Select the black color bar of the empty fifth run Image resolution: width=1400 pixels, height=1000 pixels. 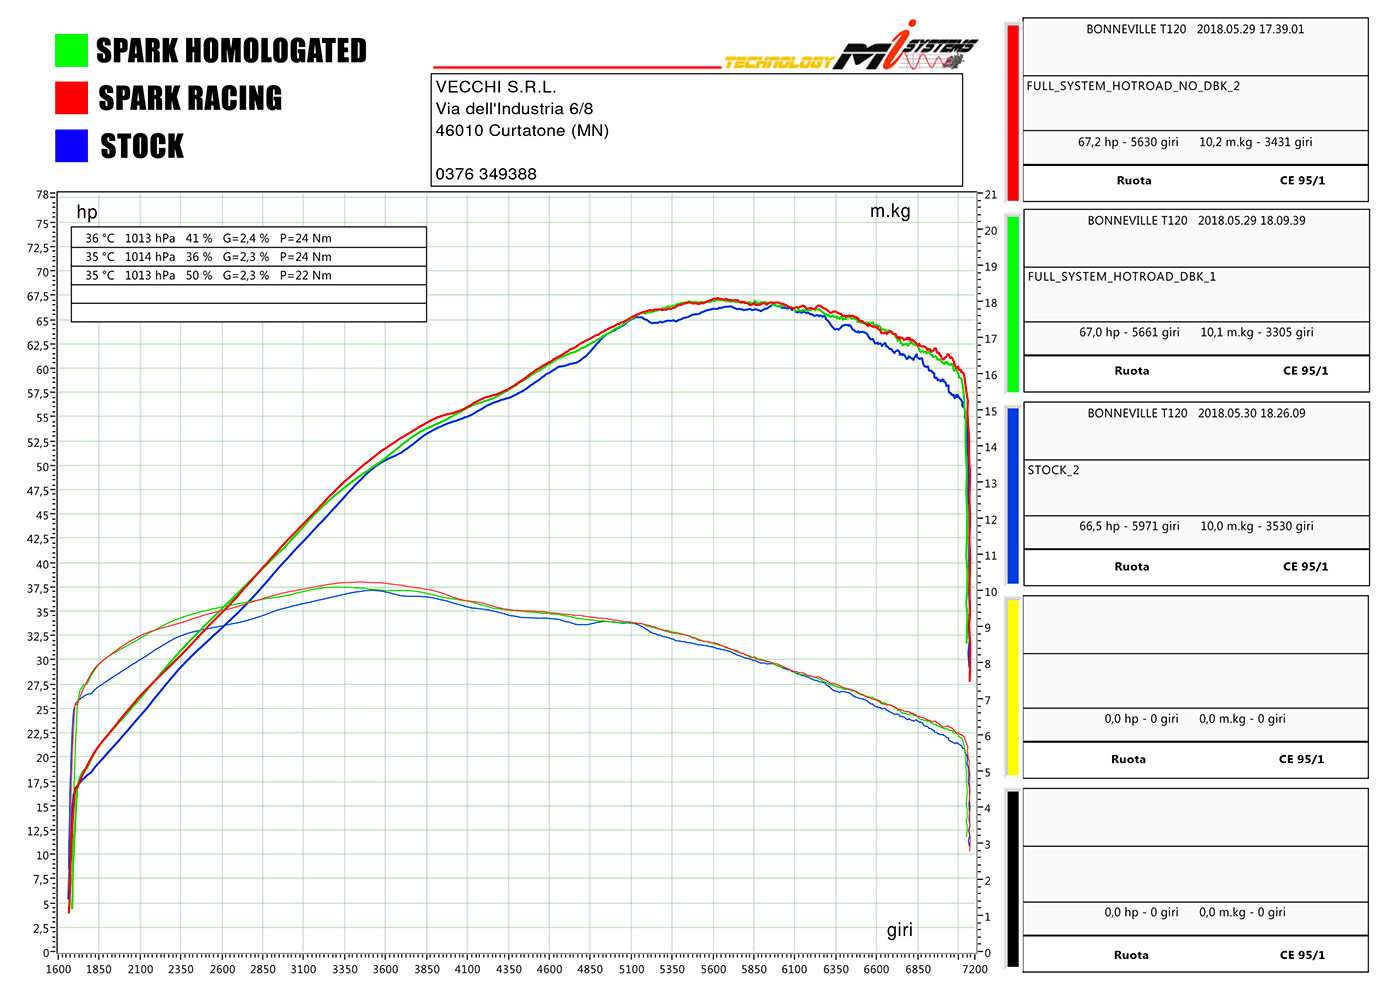tap(1012, 879)
